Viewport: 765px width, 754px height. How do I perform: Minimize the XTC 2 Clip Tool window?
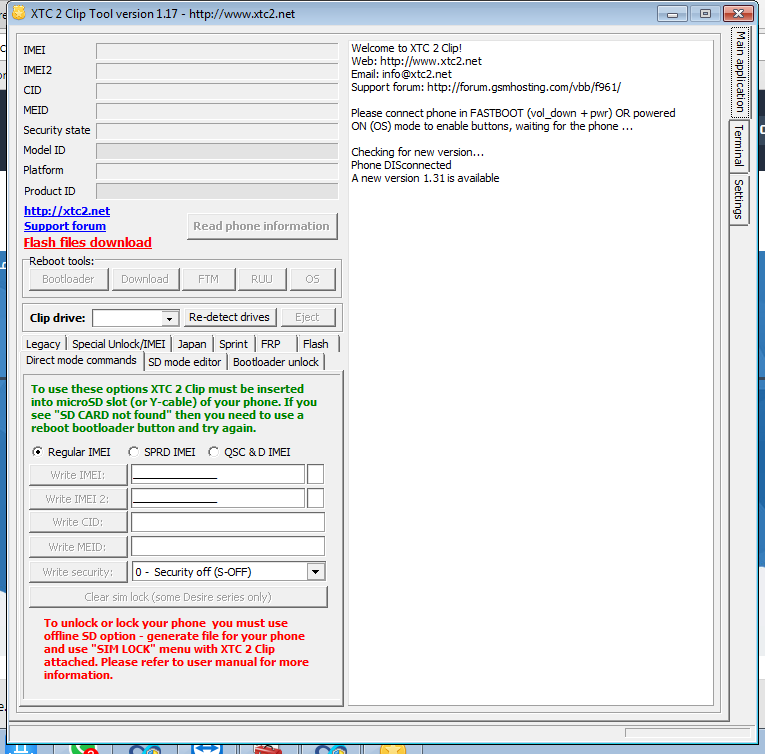pyautogui.click(x=672, y=14)
